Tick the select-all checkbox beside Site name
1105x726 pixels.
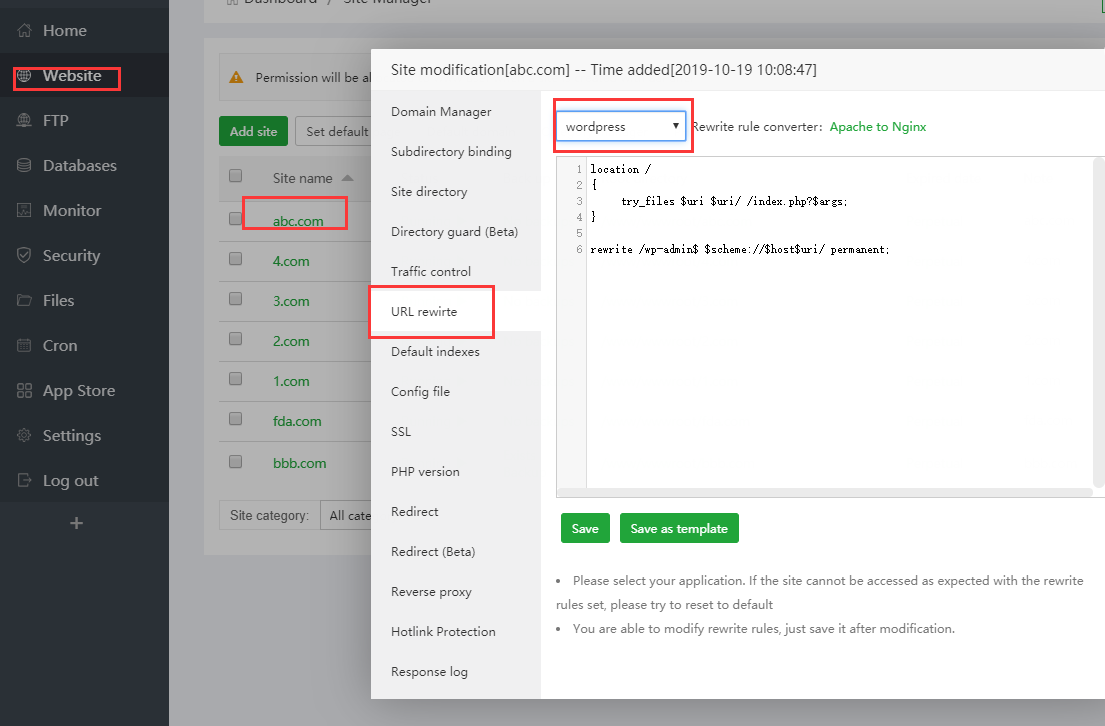point(235,176)
